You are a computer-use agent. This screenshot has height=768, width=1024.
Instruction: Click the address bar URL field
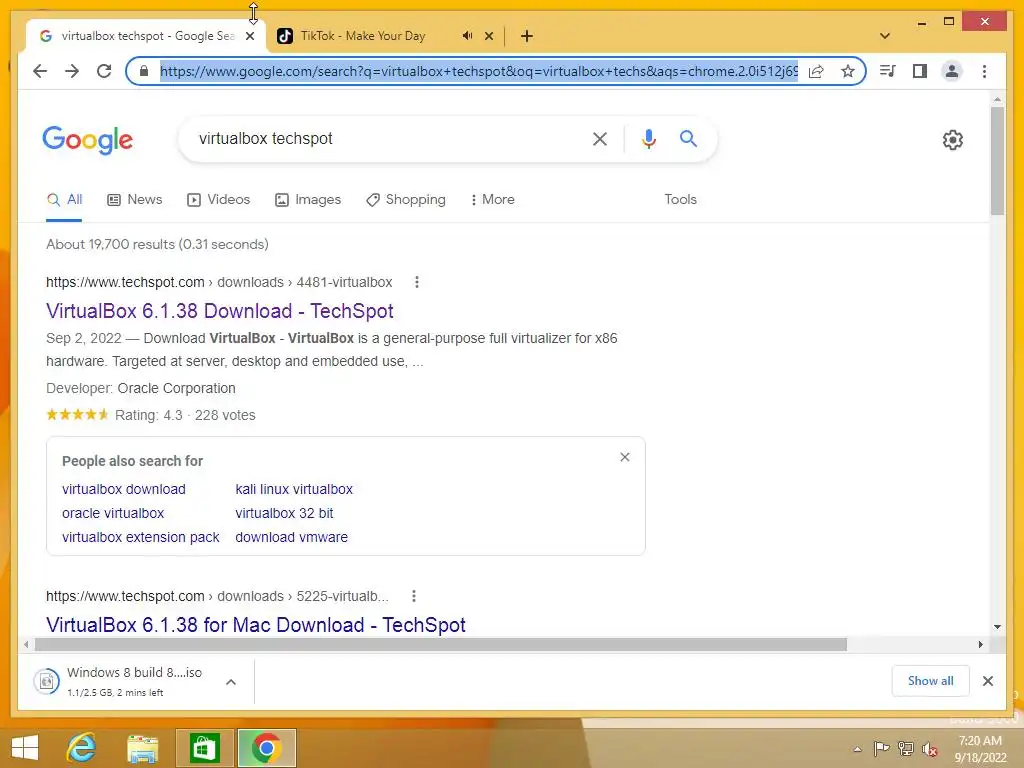click(x=478, y=71)
